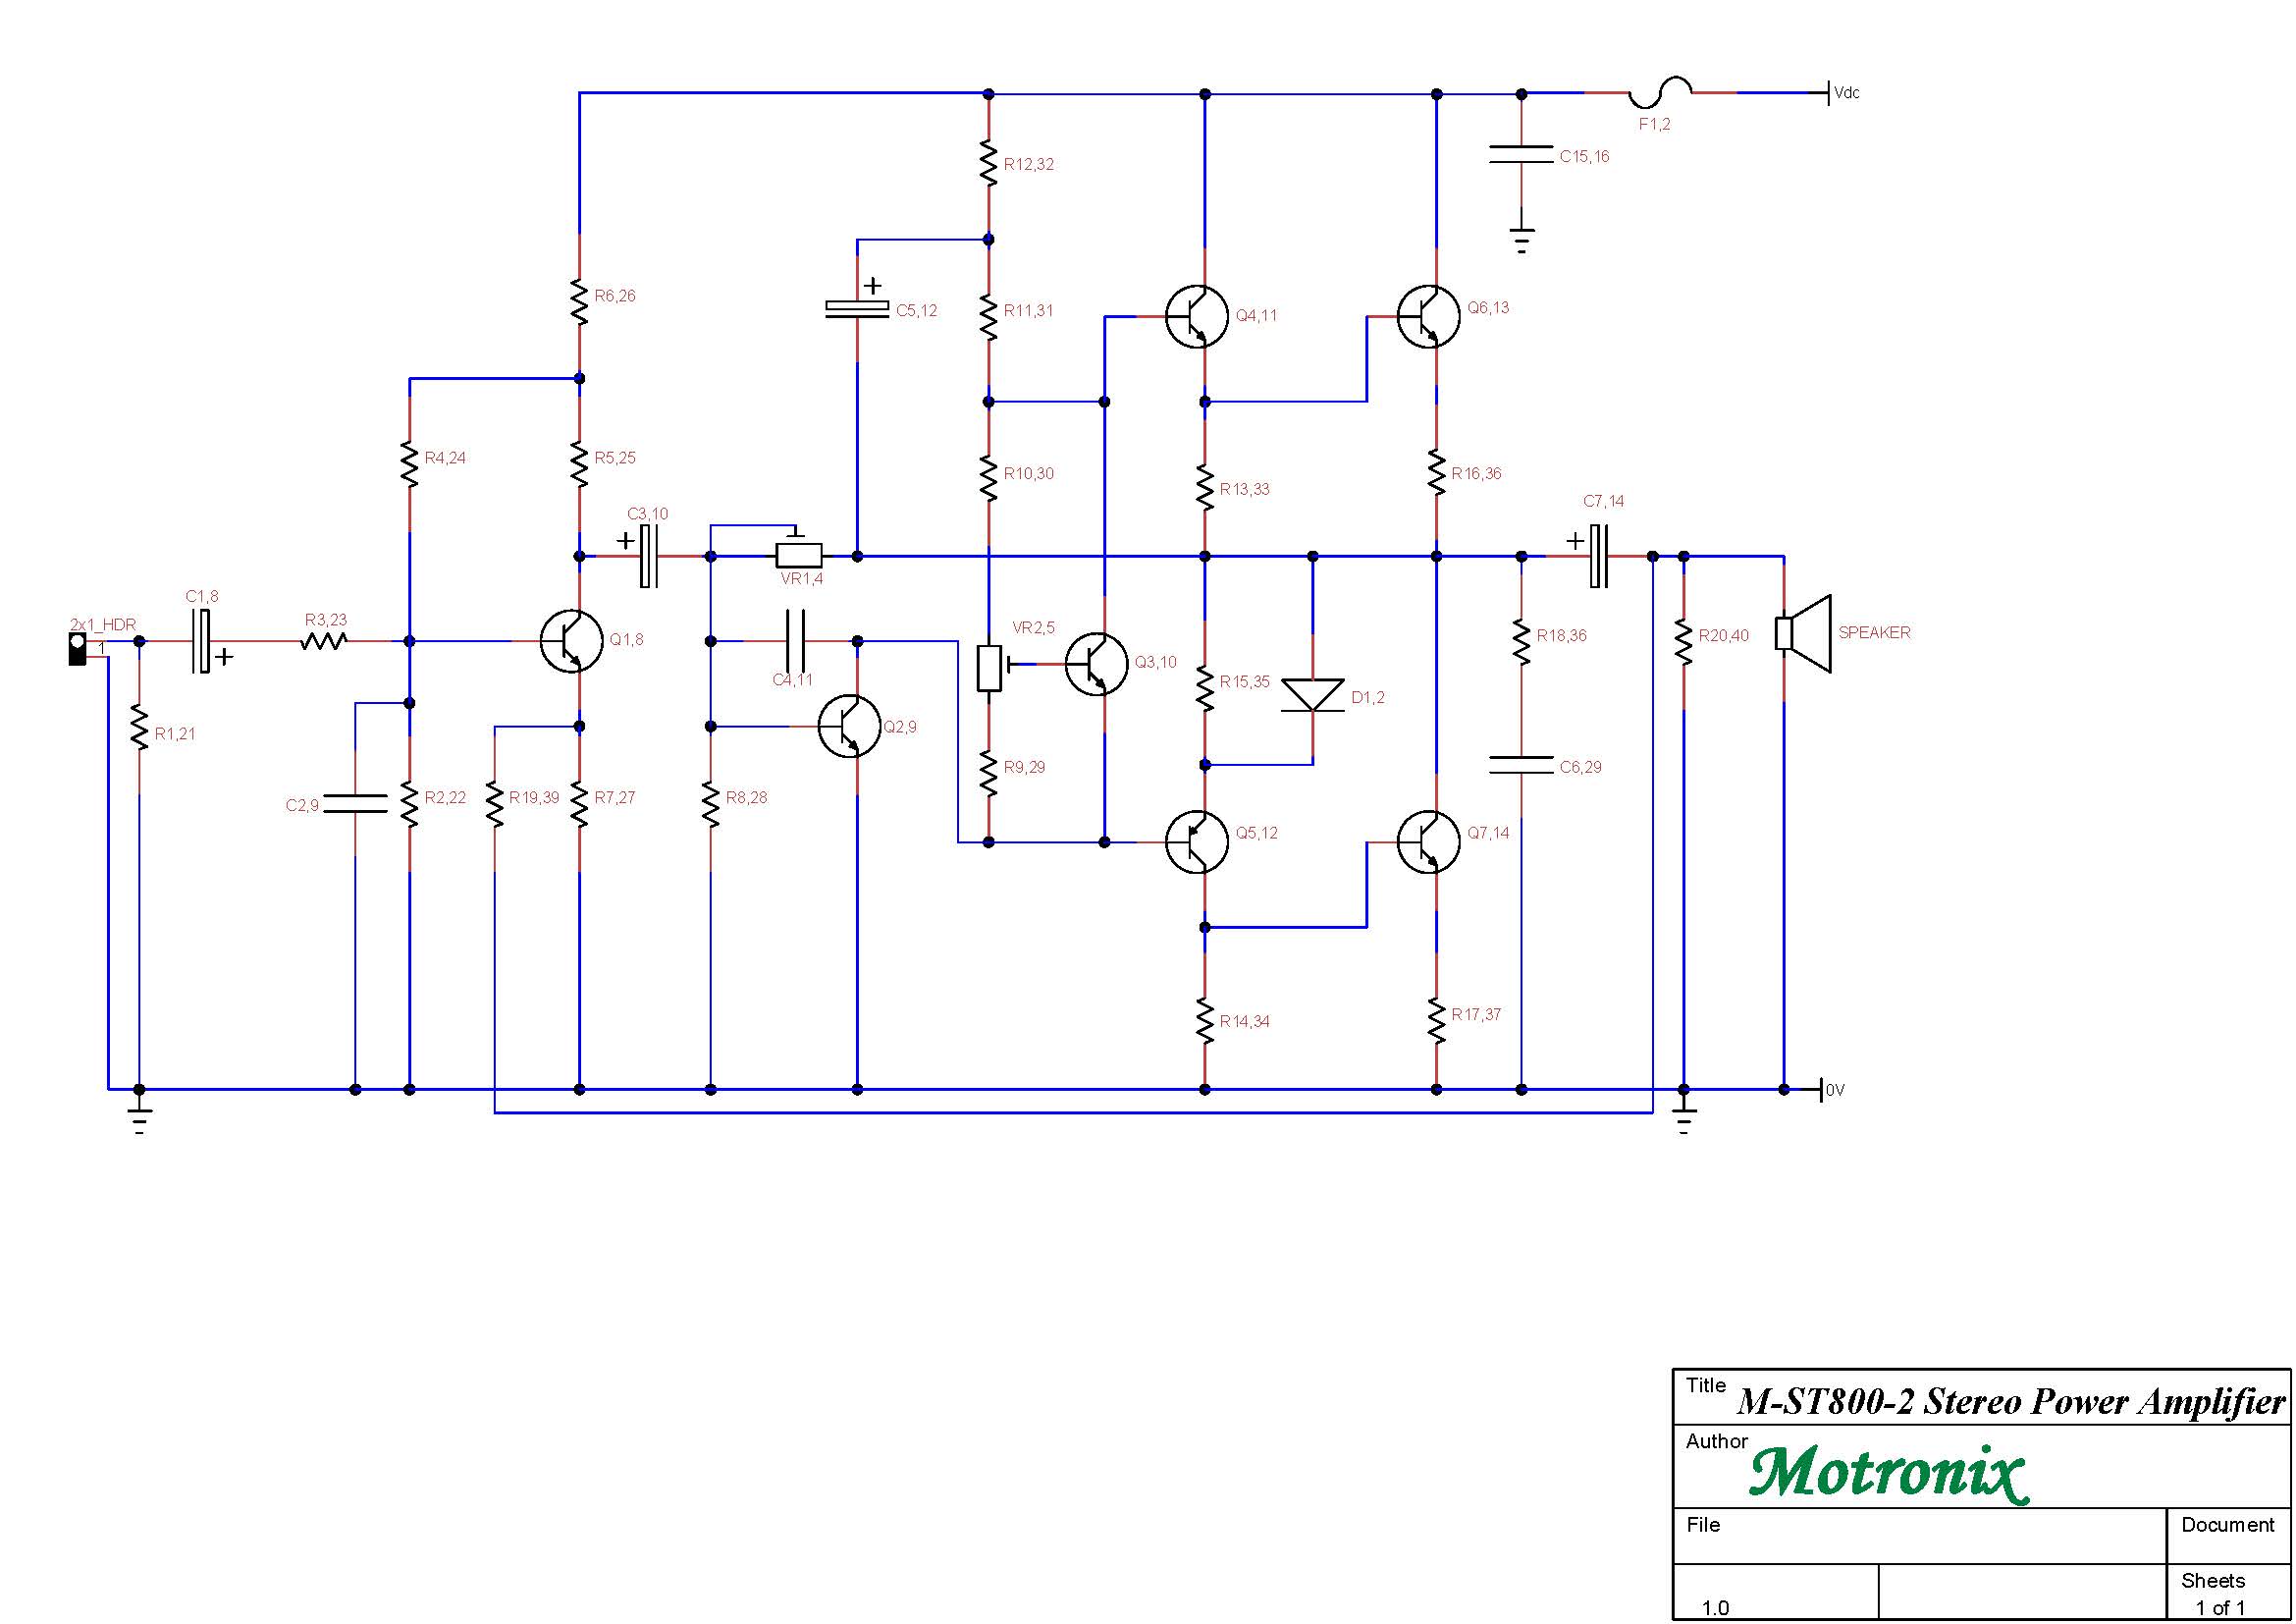Screen dimensions: 2296x1624
Task: Click the R12,32 resistor symbol
Action: pos(988,163)
